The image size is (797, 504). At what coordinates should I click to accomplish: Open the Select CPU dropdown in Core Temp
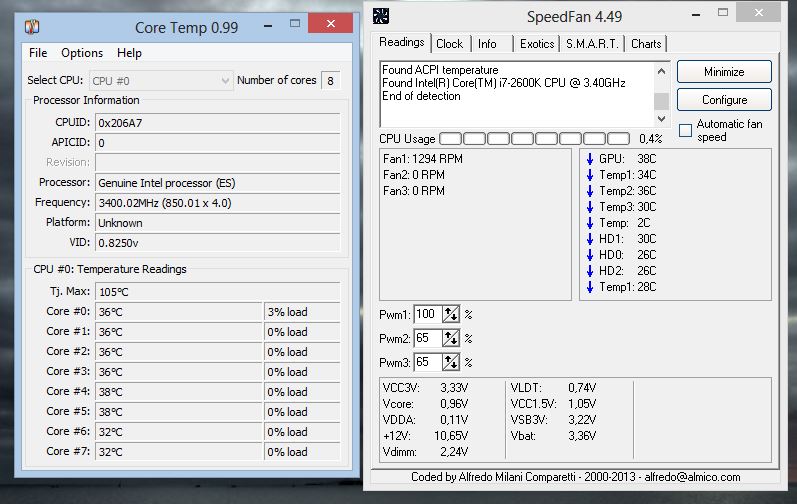(x=161, y=81)
